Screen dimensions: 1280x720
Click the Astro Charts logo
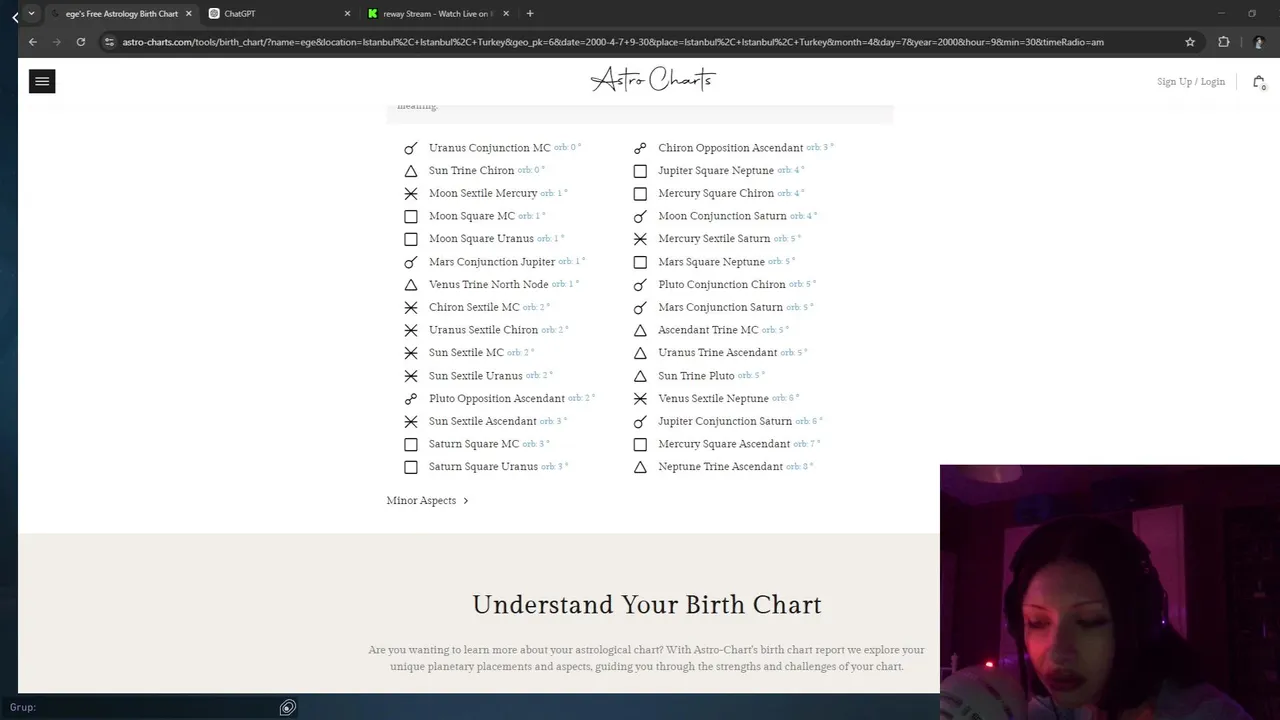(x=653, y=80)
